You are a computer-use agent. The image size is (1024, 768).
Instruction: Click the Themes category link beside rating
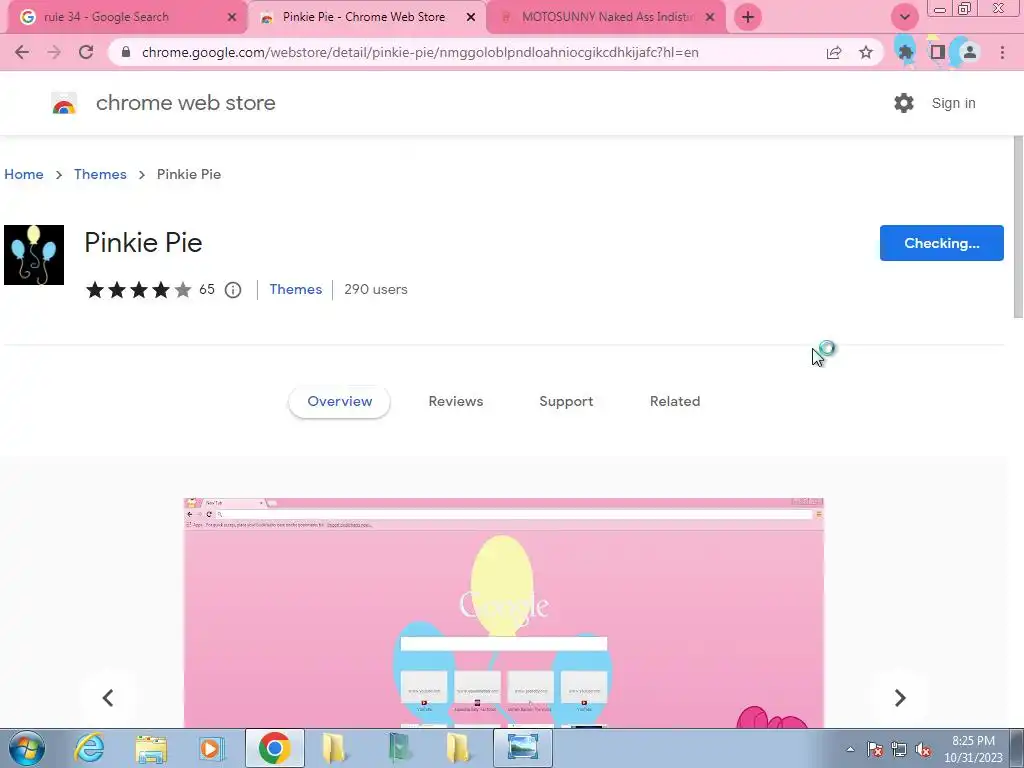tap(296, 289)
